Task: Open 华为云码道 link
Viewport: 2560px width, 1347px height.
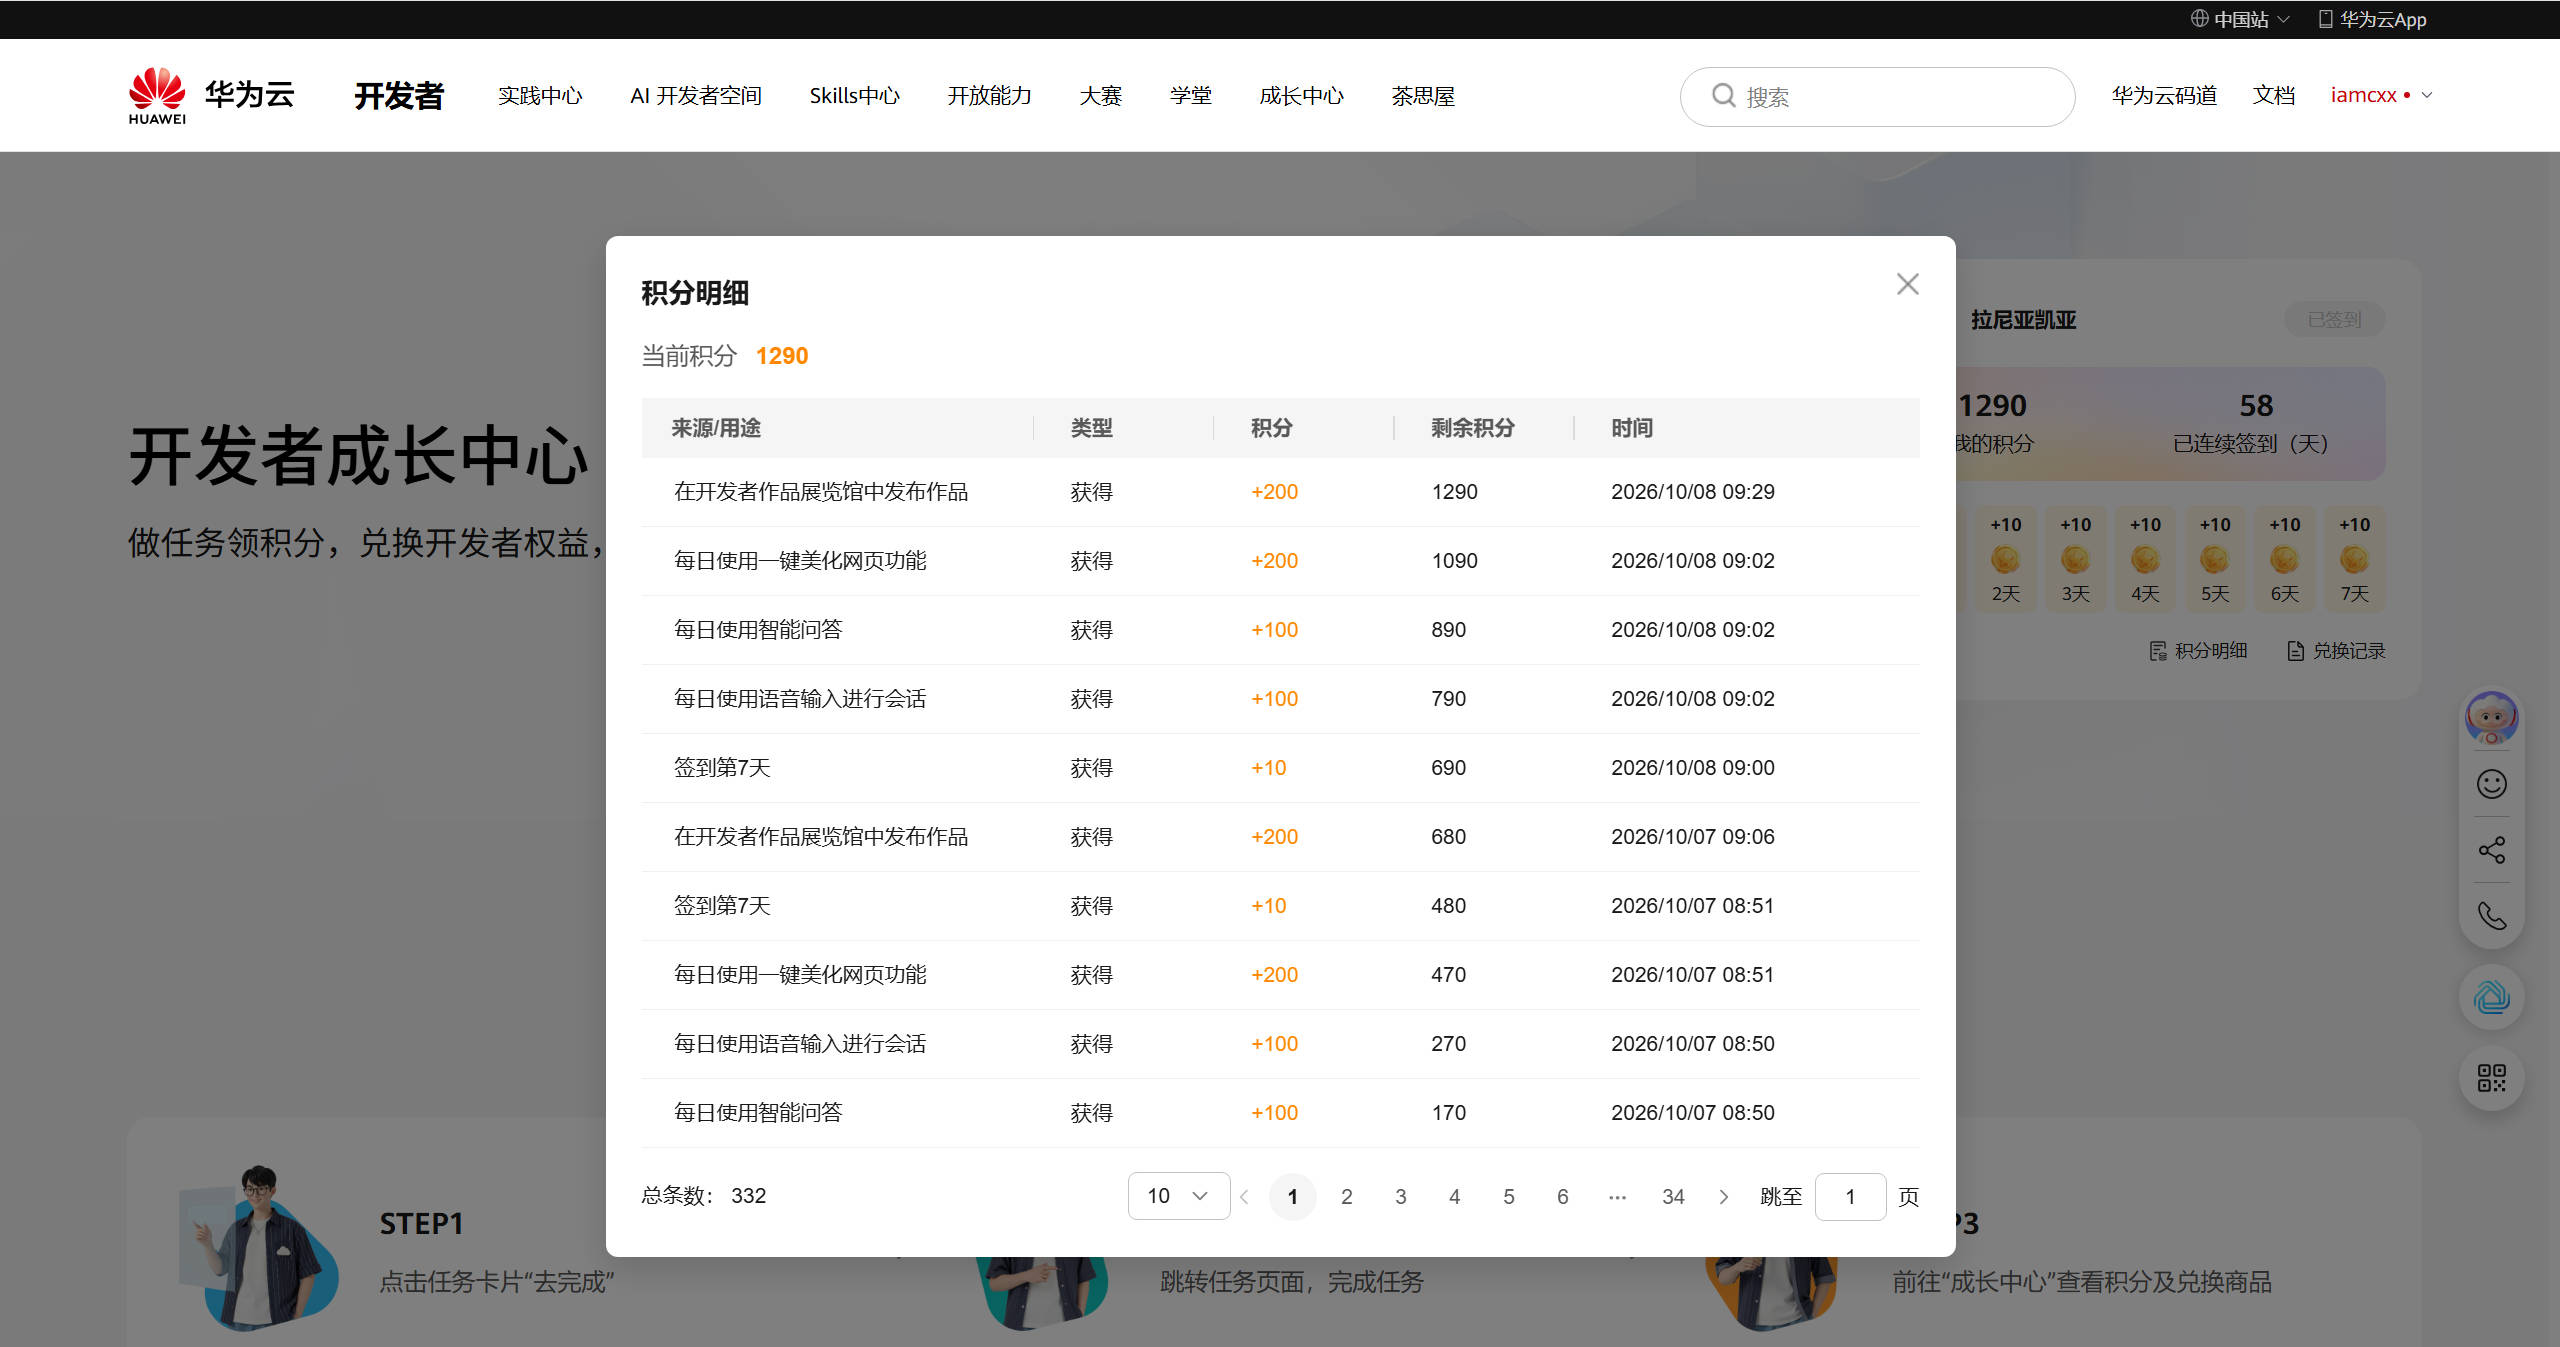Action: coord(2164,96)
